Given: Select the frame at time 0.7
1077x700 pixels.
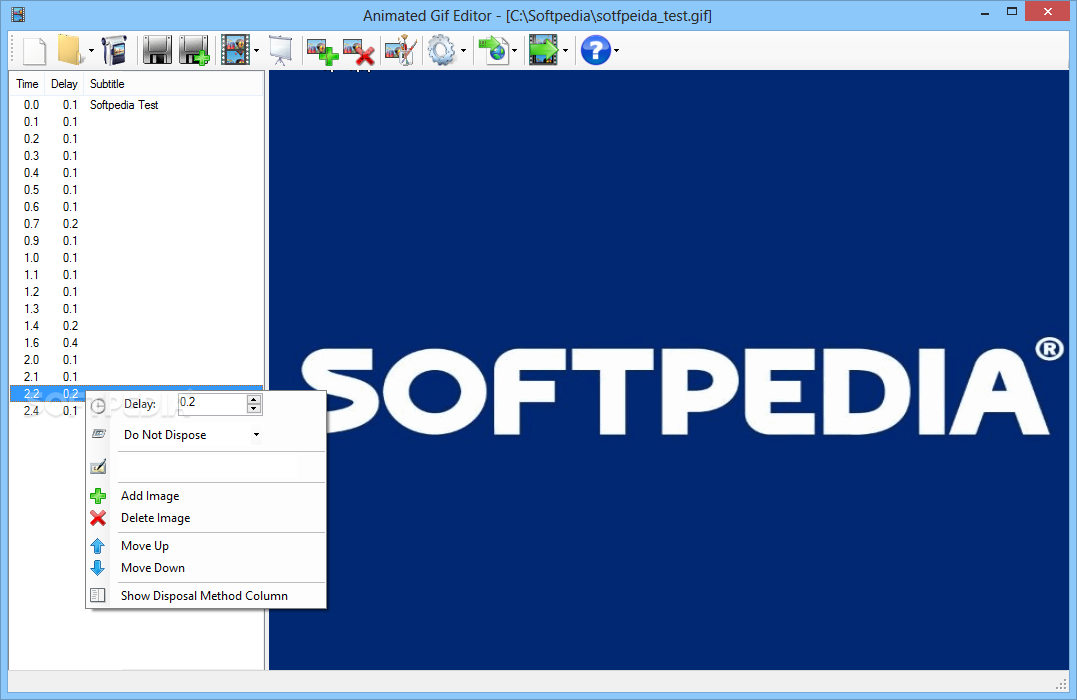Looking at the screenshot, I should coord(137,224).
